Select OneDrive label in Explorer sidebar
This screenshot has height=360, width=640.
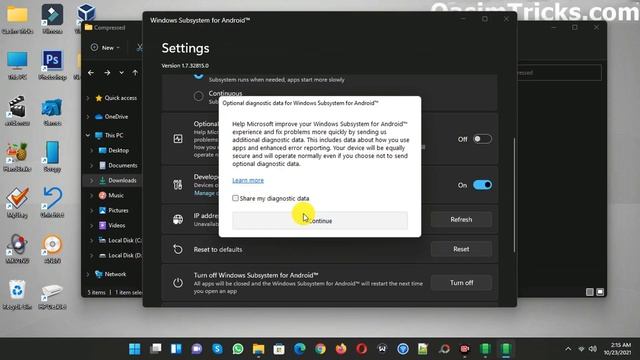click(x=116, y=117)
